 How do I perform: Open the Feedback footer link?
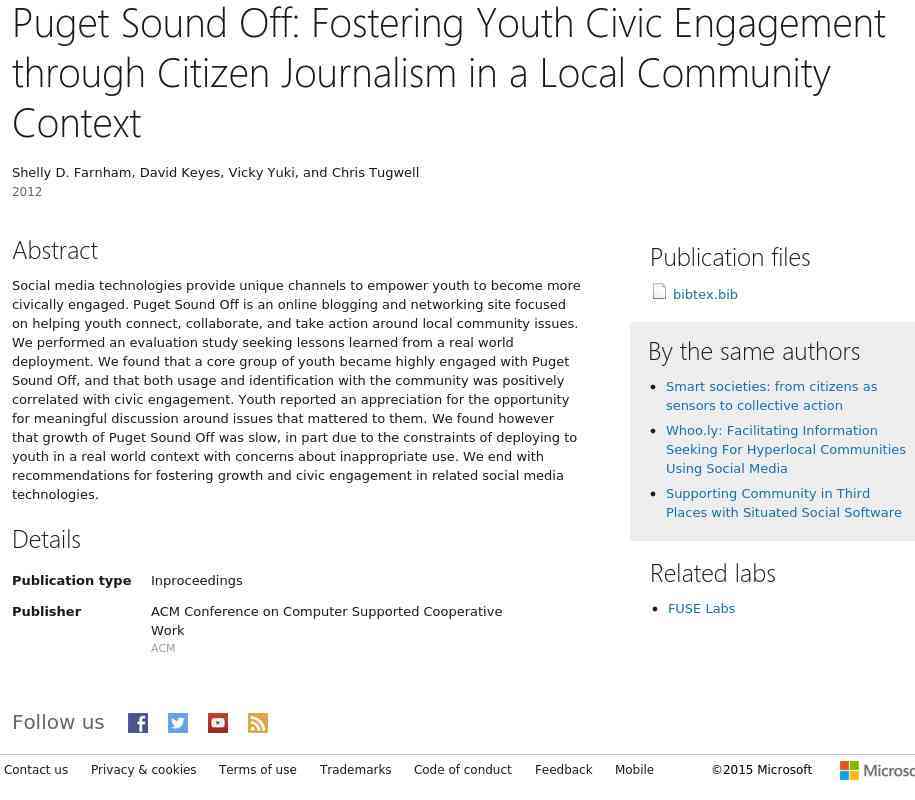click(563, 770)
